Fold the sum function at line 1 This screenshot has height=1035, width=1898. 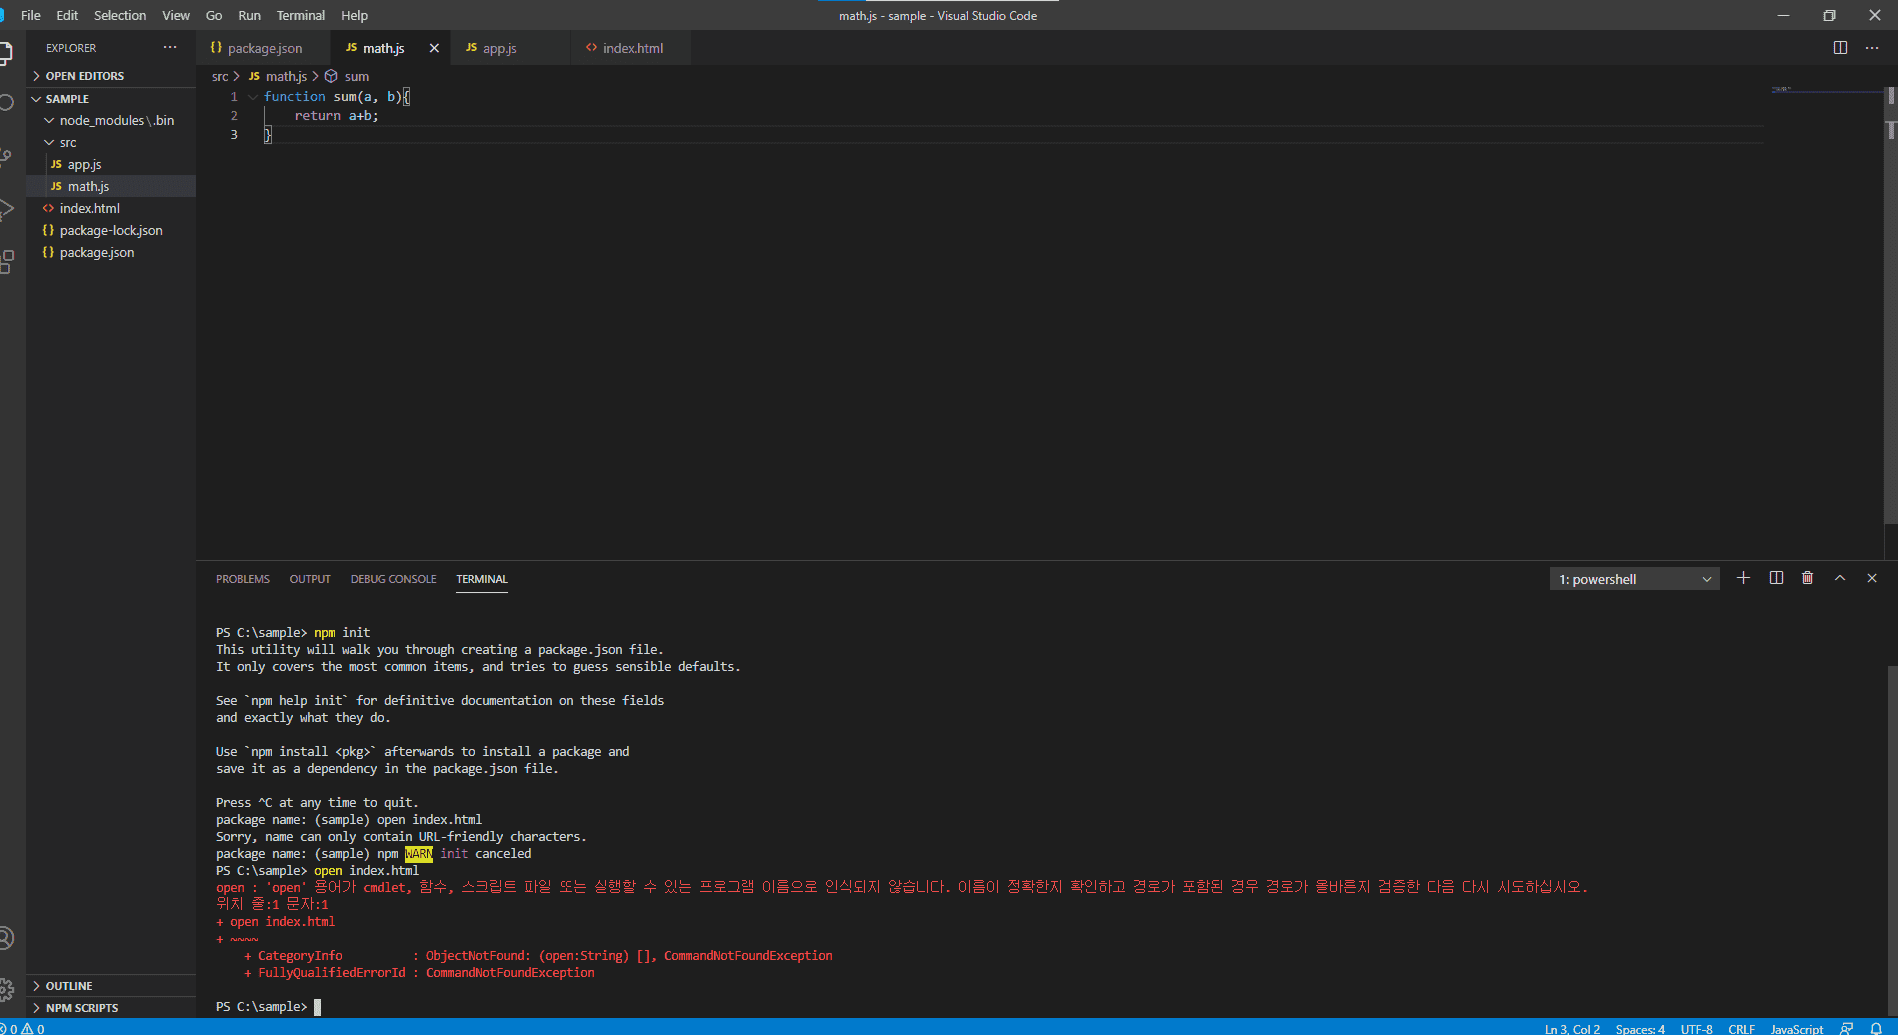tap(253, 97)
